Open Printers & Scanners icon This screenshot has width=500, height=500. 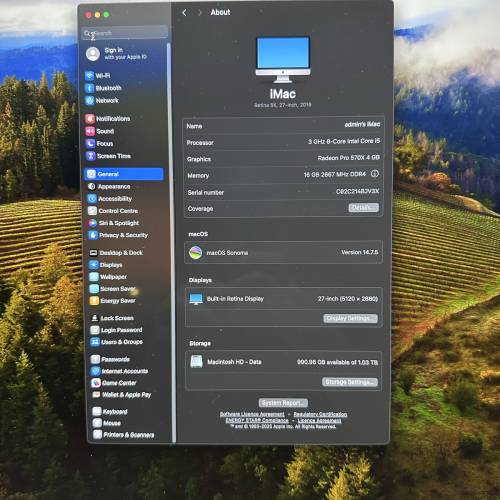point(98,434)
